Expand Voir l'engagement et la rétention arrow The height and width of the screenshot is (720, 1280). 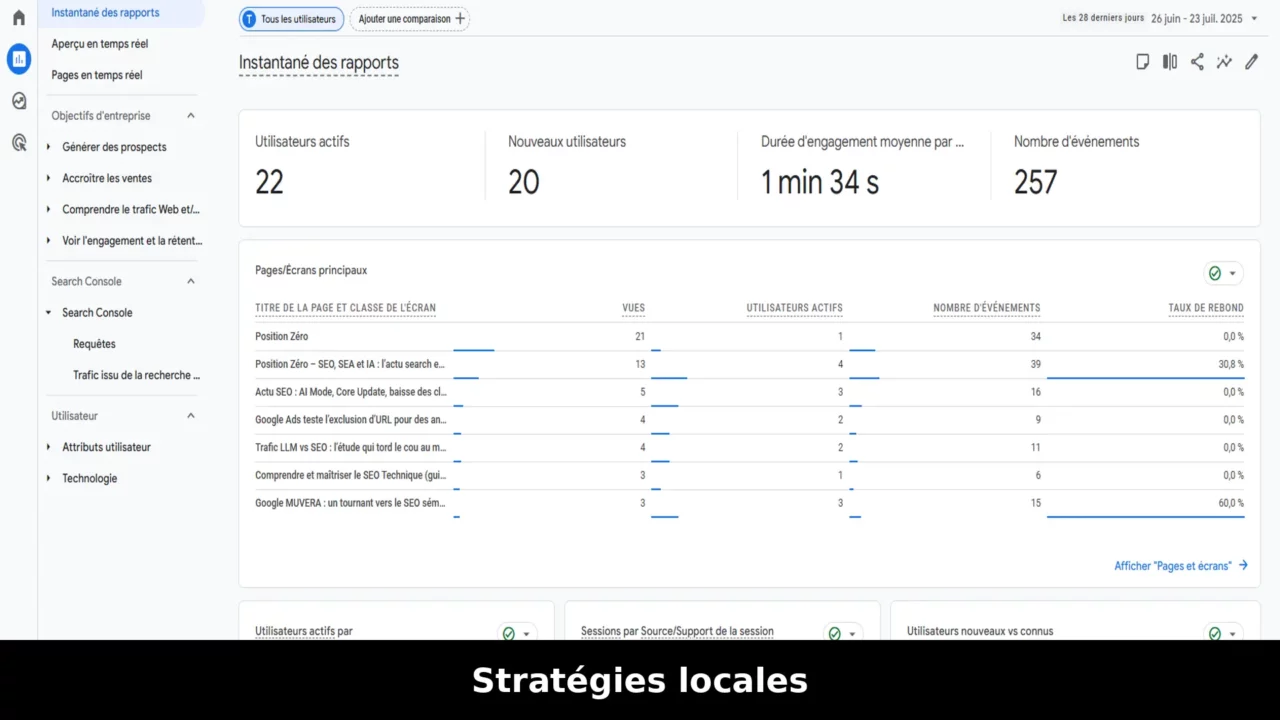pyautogui.click(x=49, y=241)
